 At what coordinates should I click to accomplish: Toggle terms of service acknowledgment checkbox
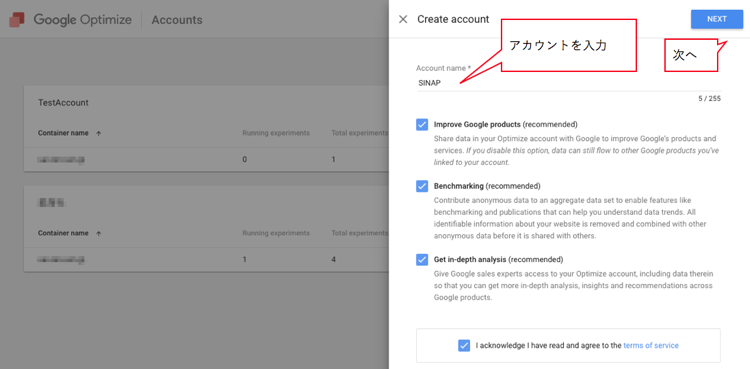pyautogui.click(x=463, y=345)
